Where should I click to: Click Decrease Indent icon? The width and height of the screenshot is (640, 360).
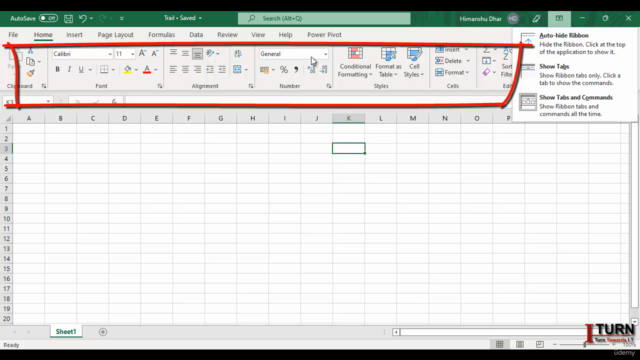210,70
